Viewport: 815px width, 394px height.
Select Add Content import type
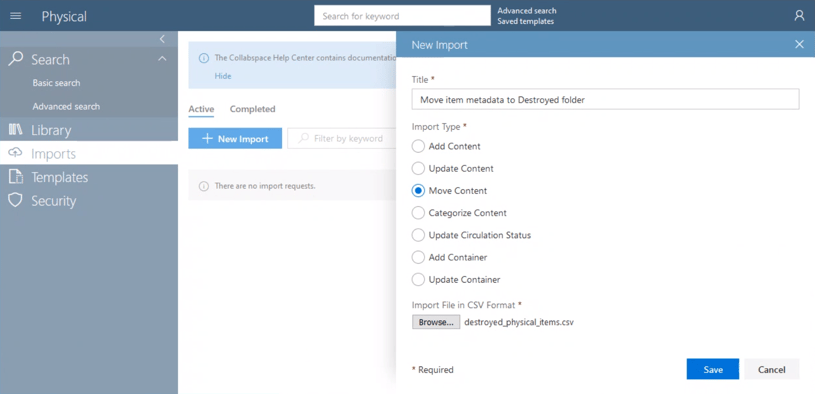click(x=418, y=146)
